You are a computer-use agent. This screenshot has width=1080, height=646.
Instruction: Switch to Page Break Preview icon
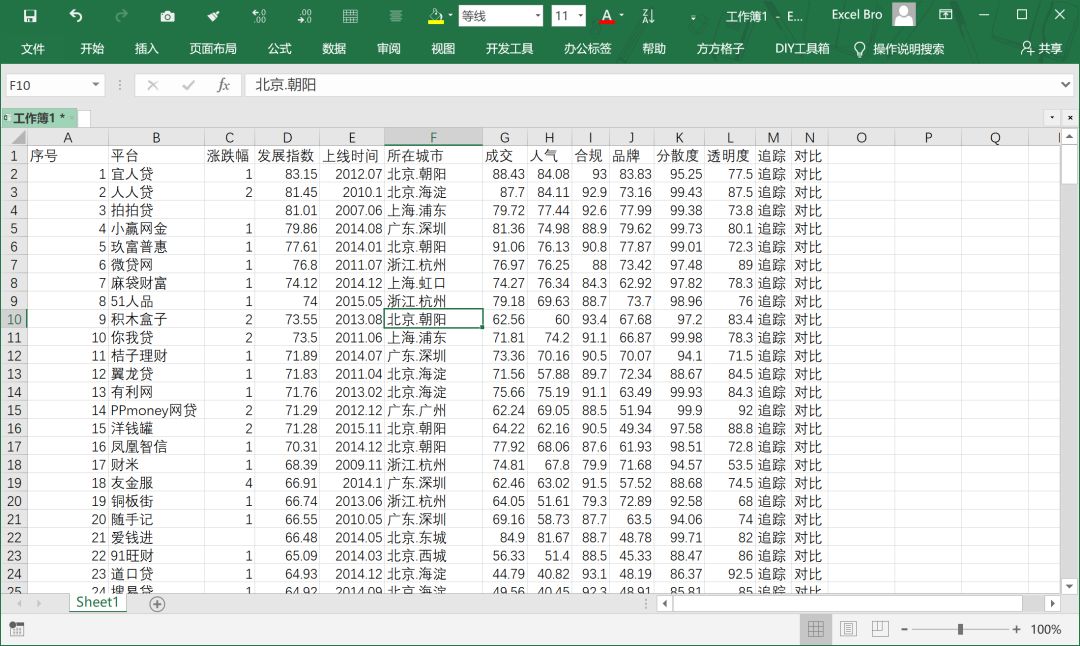pyautogui.click(x=880, y=629)
